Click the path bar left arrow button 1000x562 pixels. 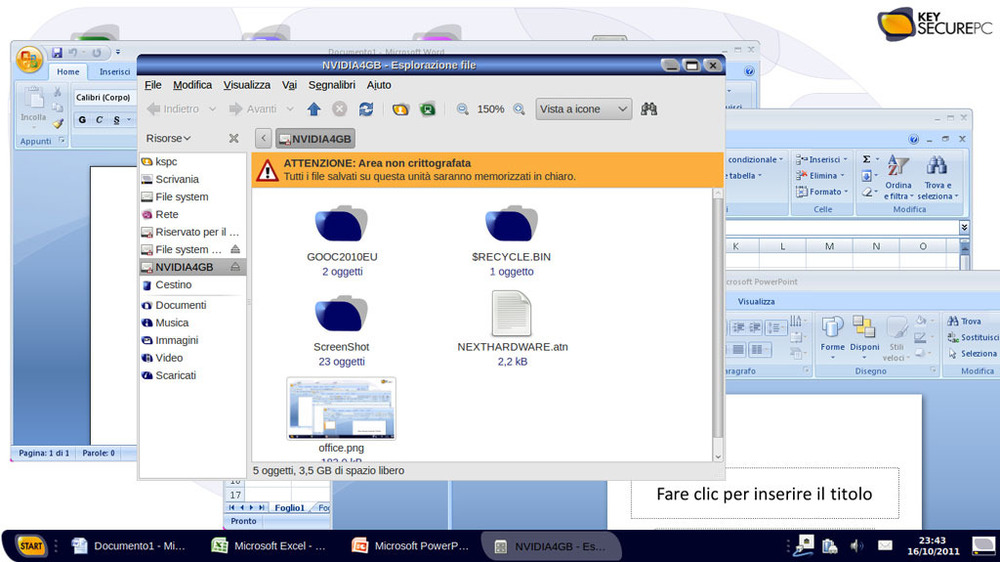click(263, 138)
